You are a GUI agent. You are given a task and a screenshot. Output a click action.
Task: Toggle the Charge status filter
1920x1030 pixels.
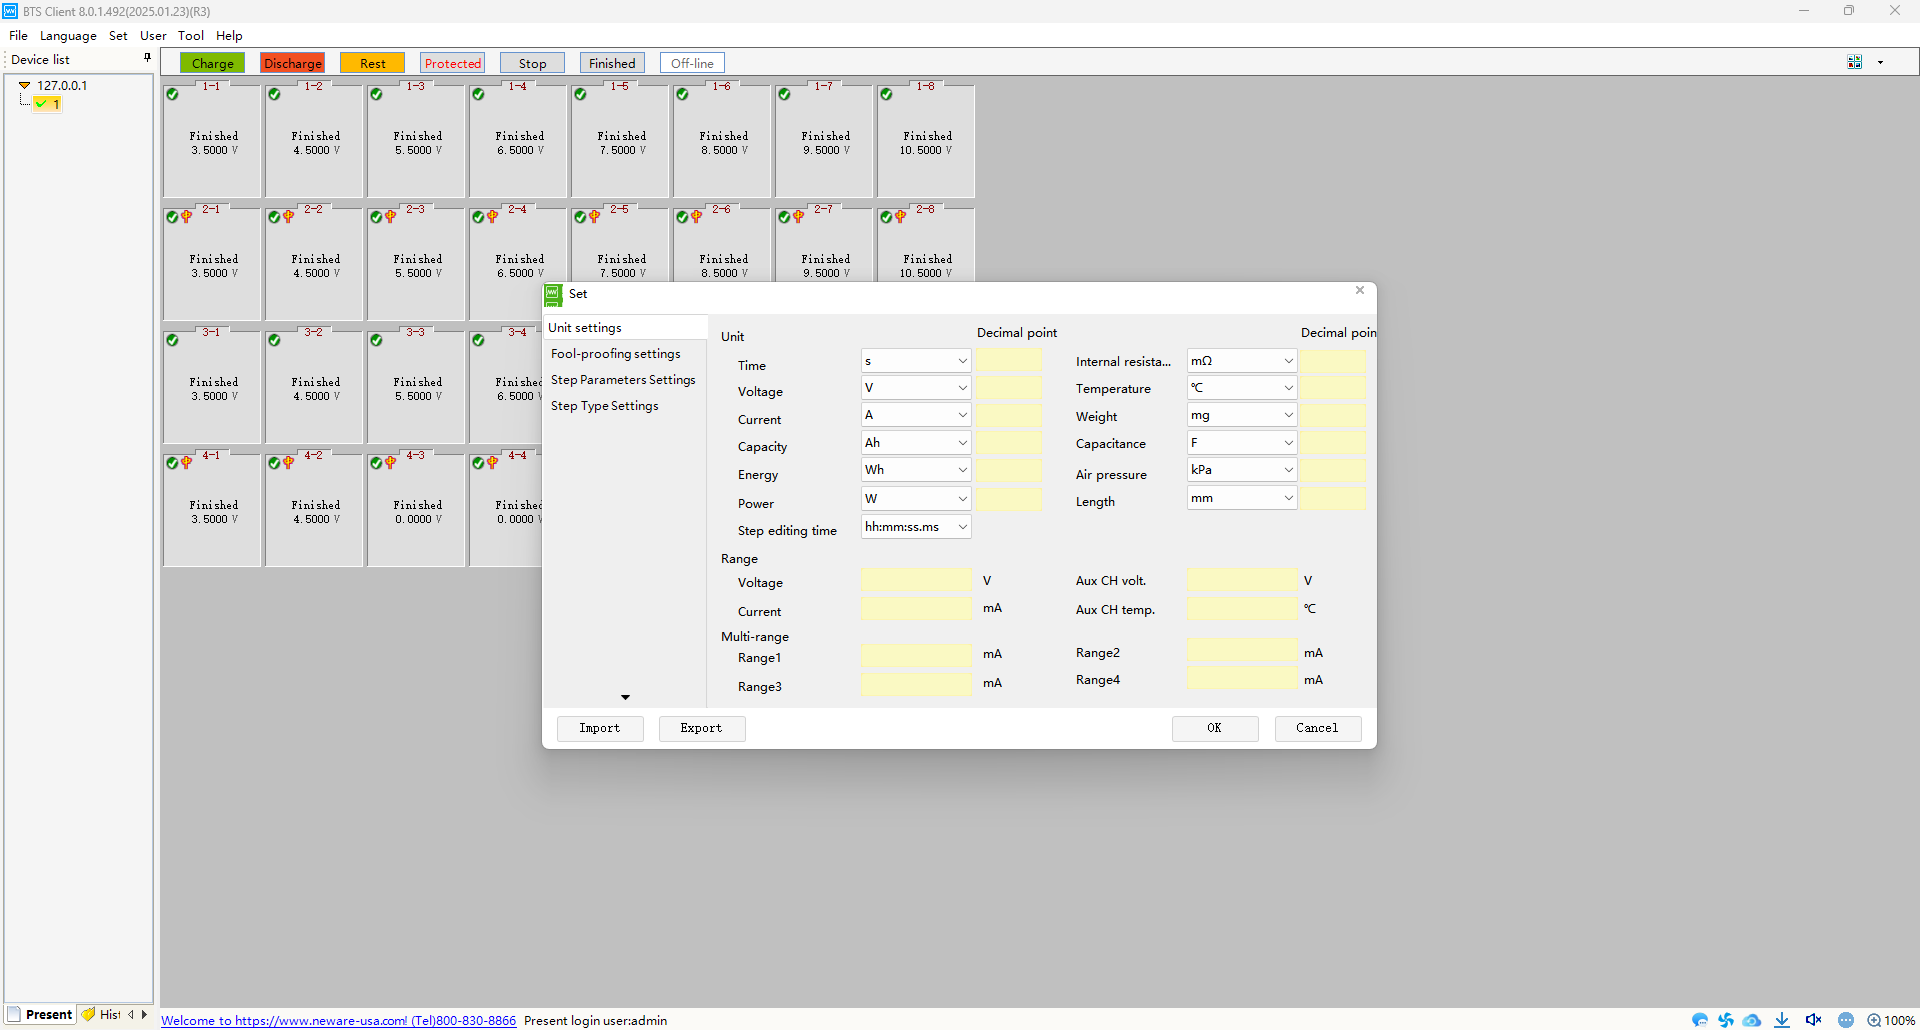(x=212, y=63)
